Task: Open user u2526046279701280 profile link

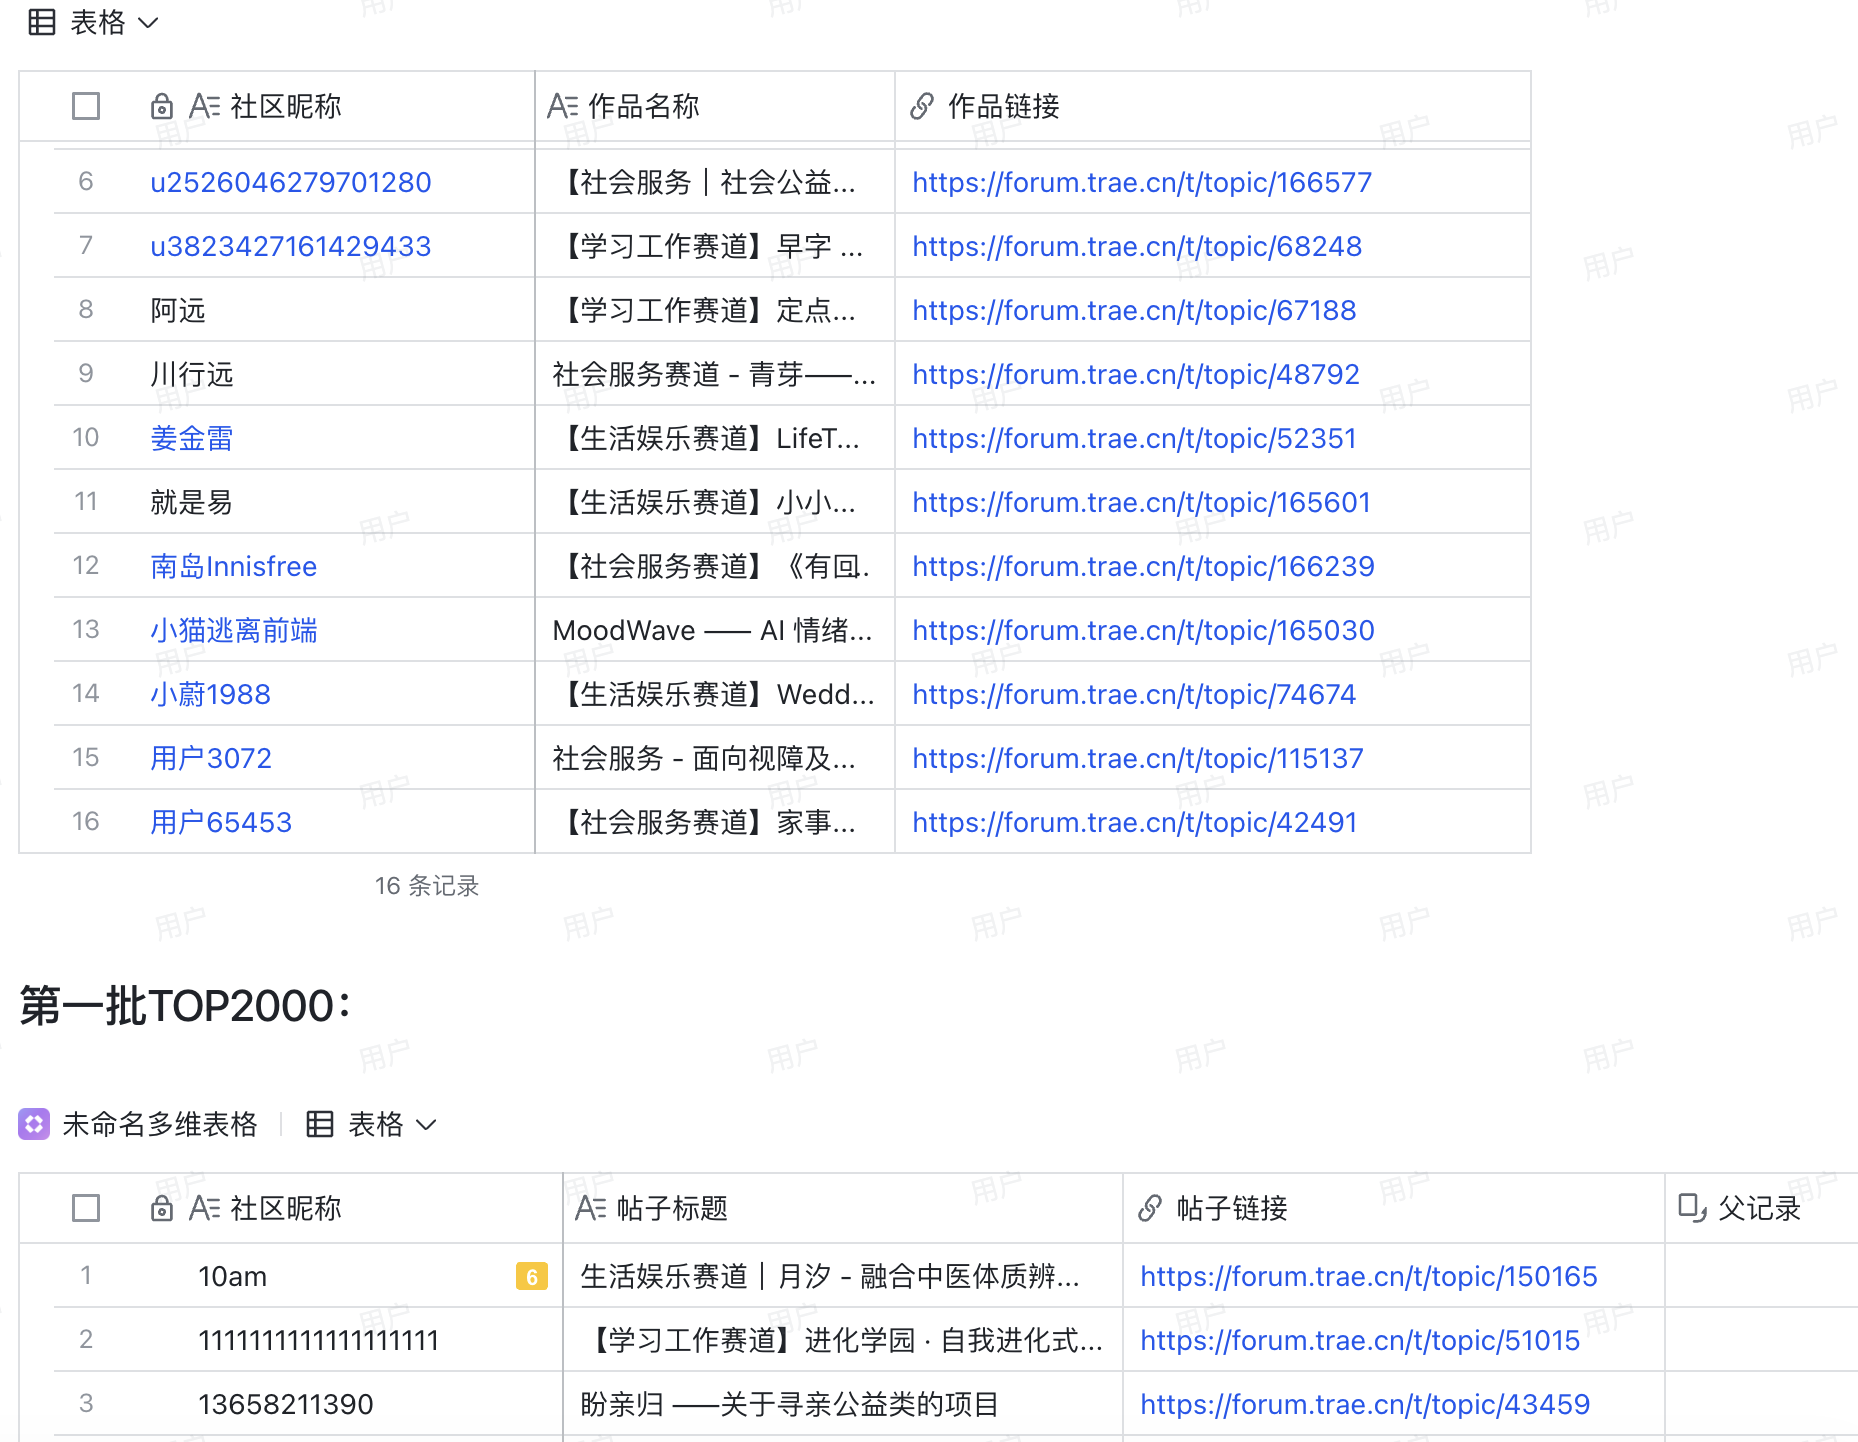Action: pos(291,182)
